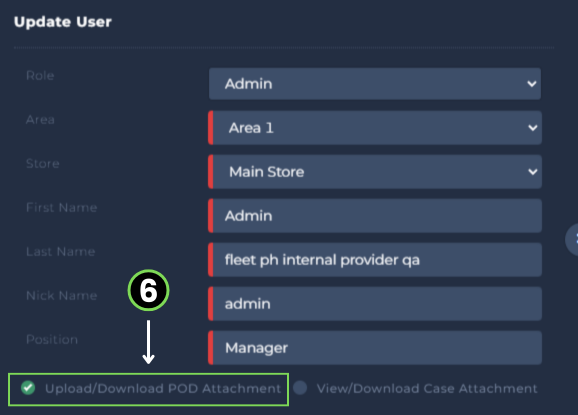Image resolution: width=578 pixels, height=415 pixels.
Task: Click the View/Download Case Attachment label
Action: tap(427, 388)
